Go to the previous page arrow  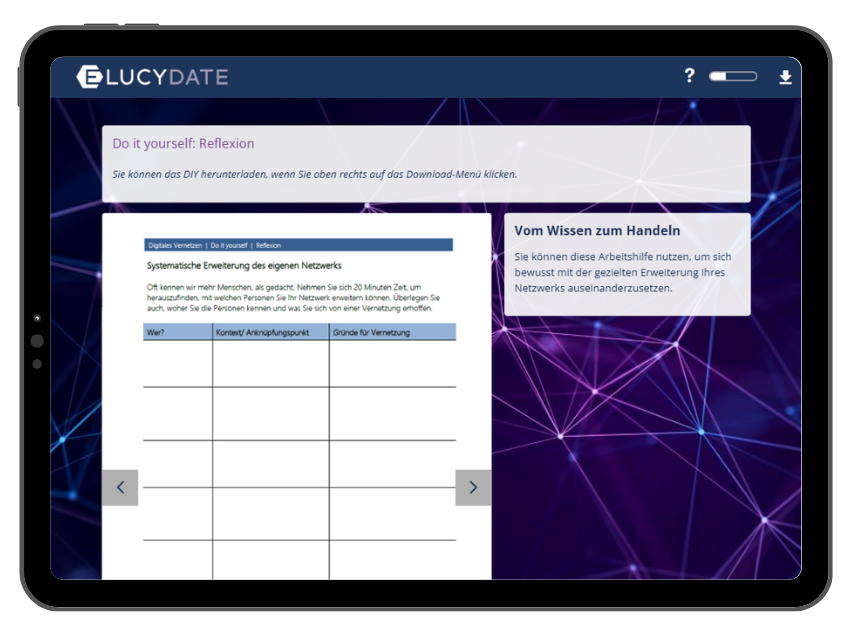(120, 487)
